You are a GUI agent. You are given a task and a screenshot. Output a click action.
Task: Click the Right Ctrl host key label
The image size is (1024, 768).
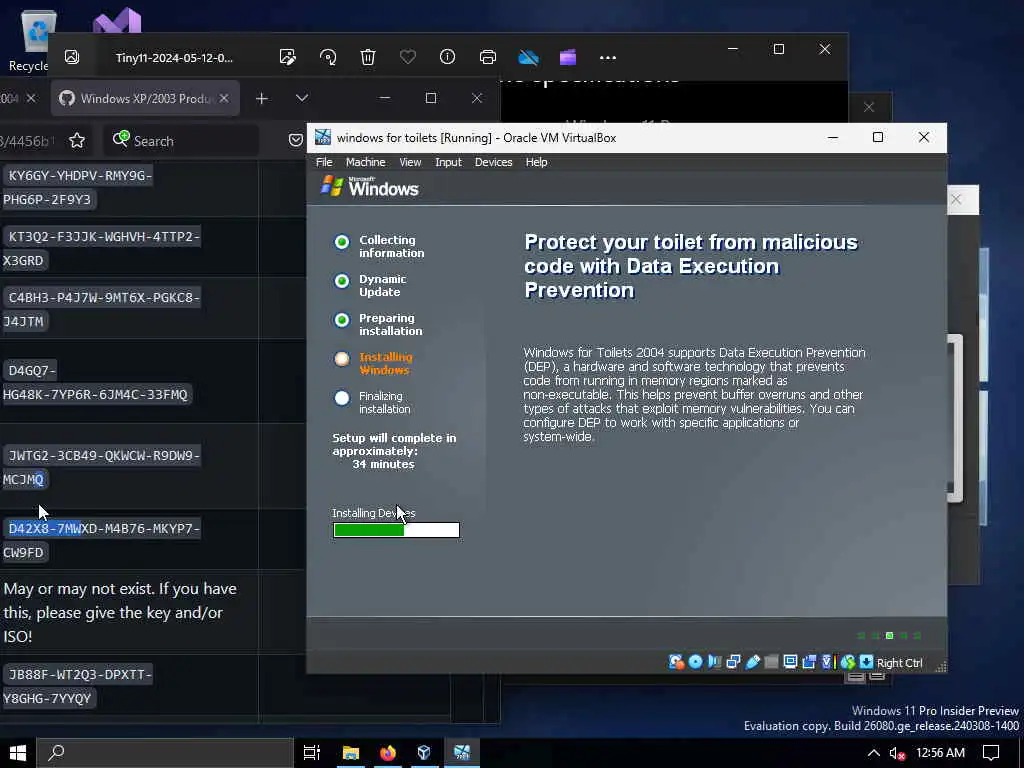point(899,663)
